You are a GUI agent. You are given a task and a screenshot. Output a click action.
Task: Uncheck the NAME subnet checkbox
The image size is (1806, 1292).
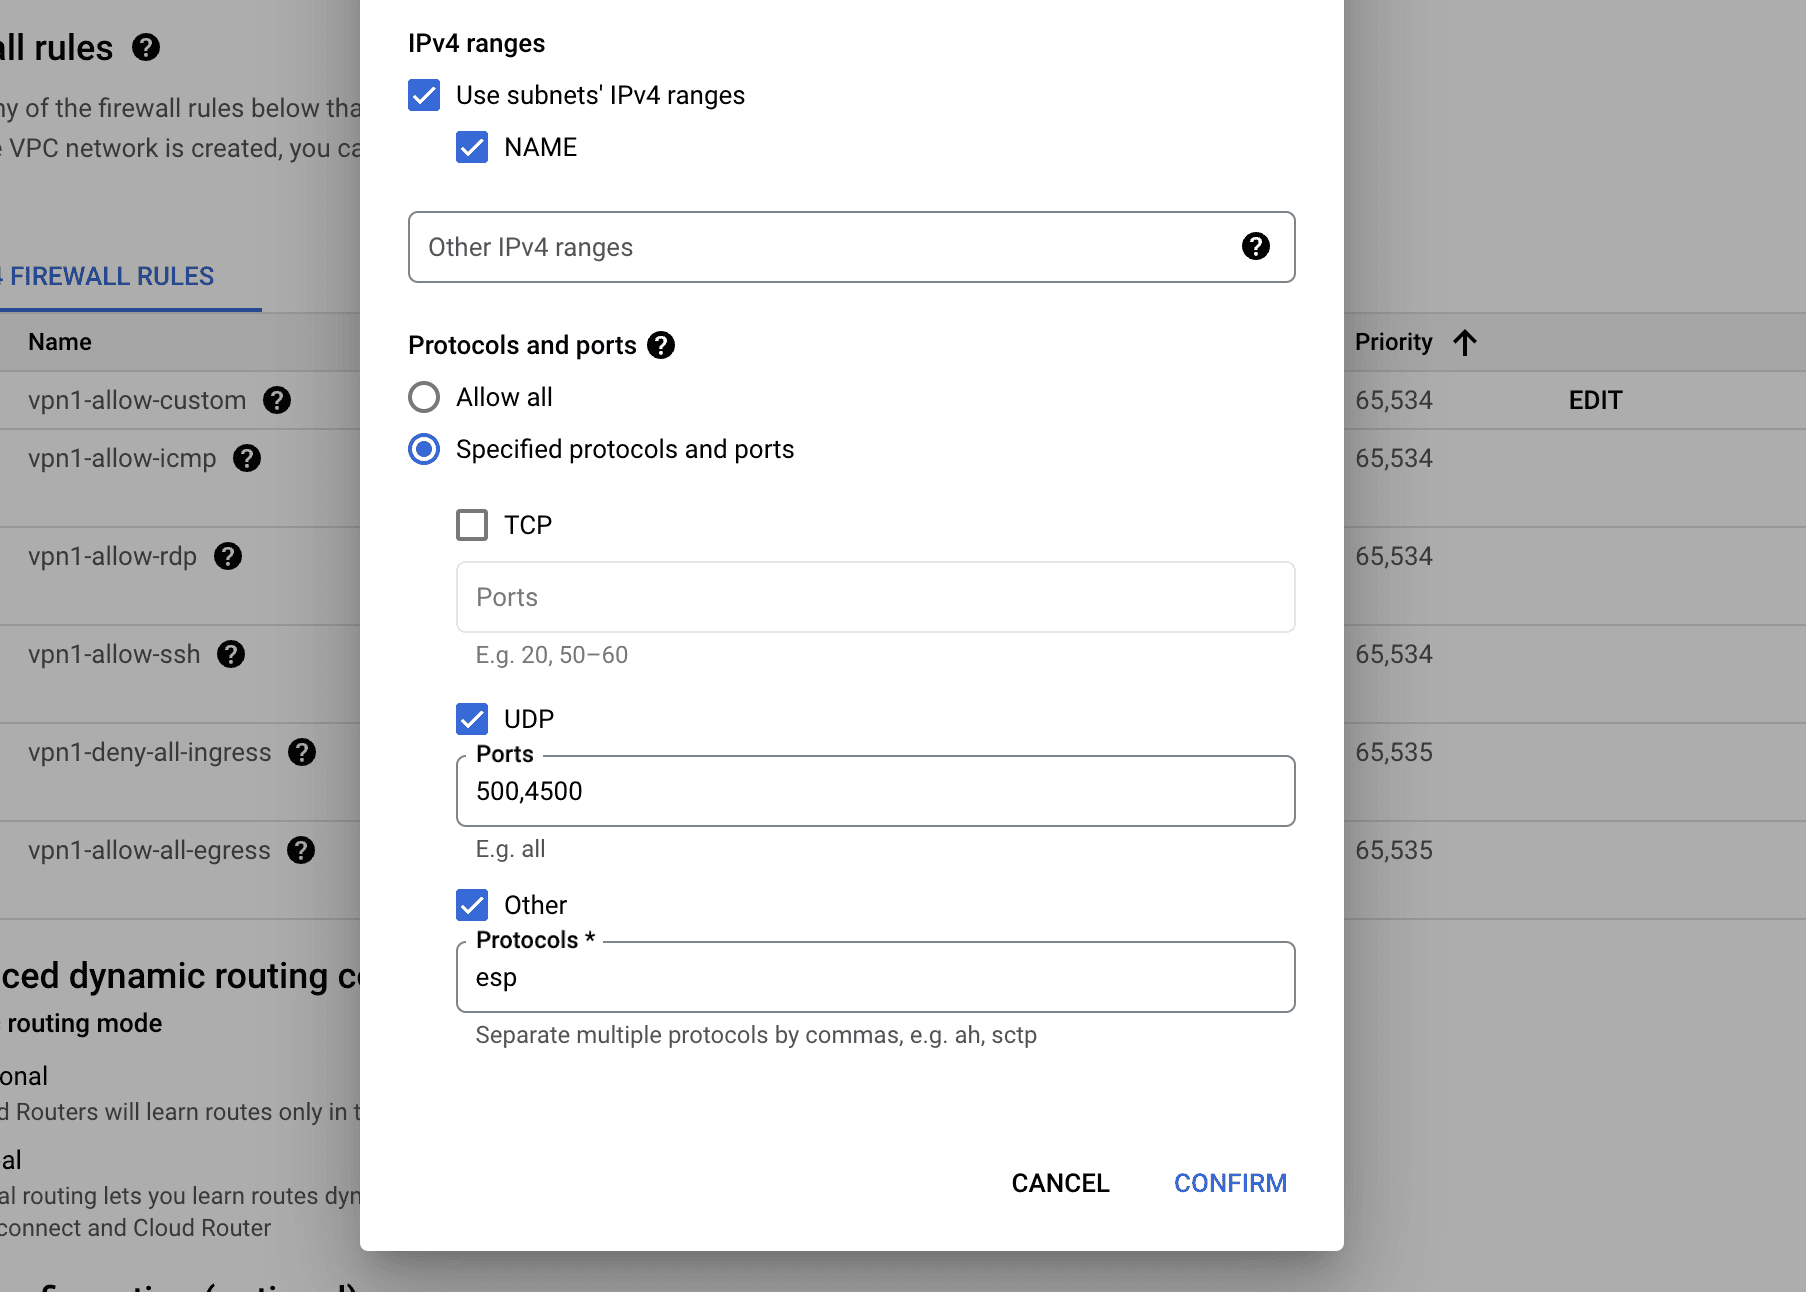click(x=472, y=147)
